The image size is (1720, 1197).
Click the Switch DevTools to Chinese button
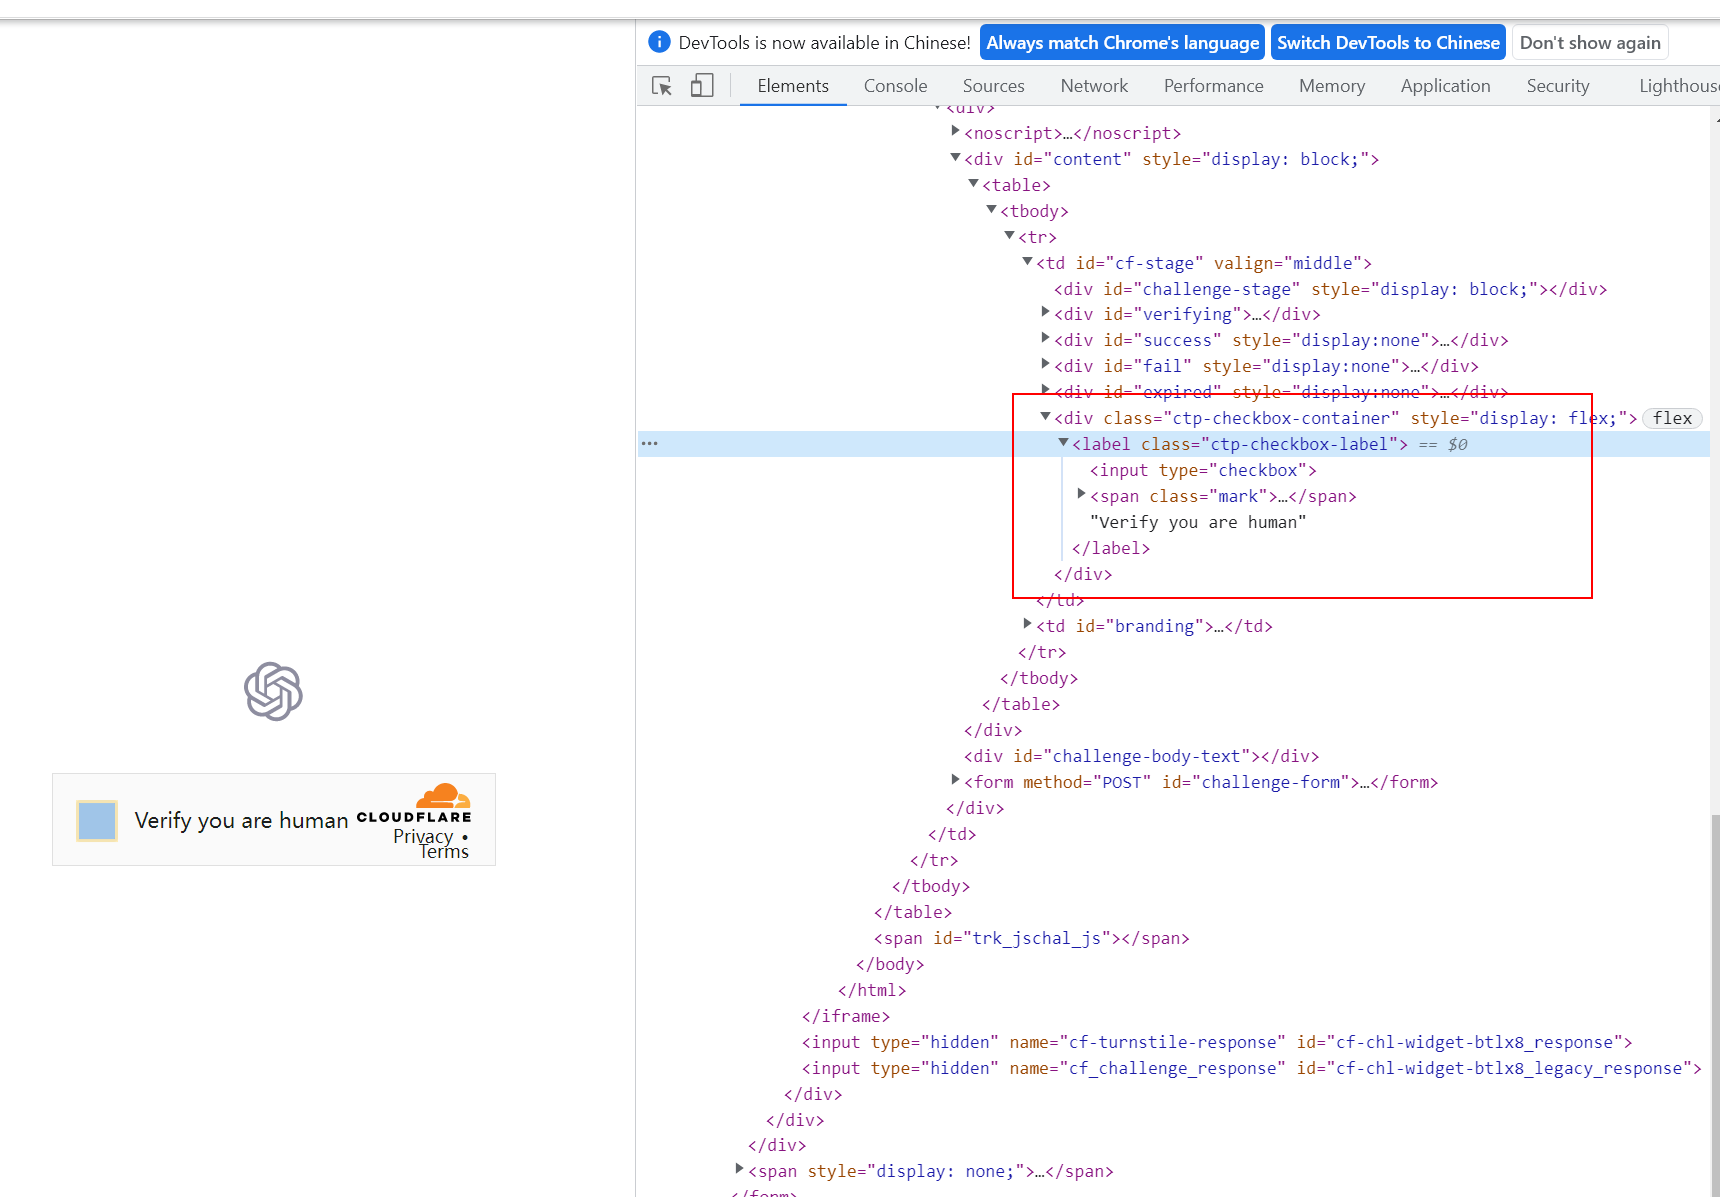(1388, 42)
